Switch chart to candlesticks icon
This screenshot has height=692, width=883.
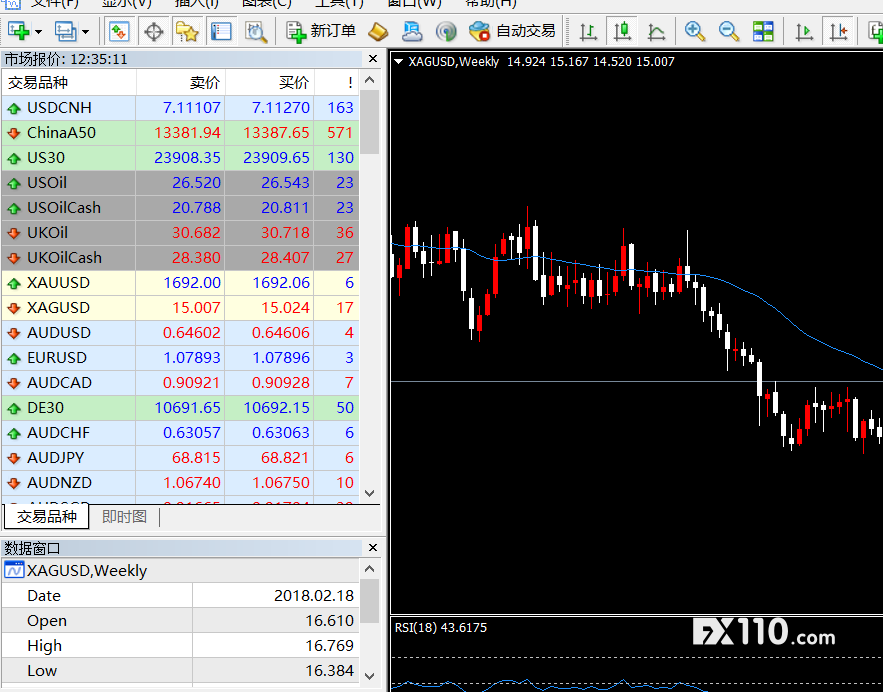point(622,32)
